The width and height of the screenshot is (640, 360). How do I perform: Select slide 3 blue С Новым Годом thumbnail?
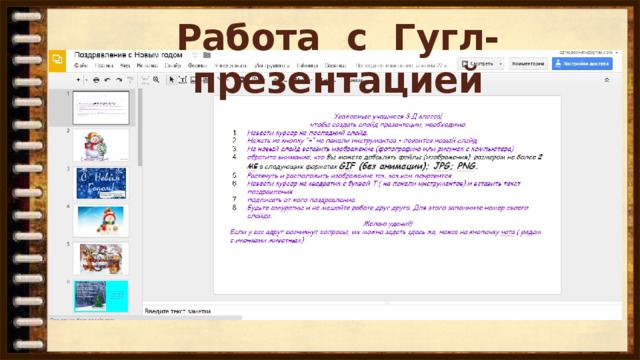101,183
